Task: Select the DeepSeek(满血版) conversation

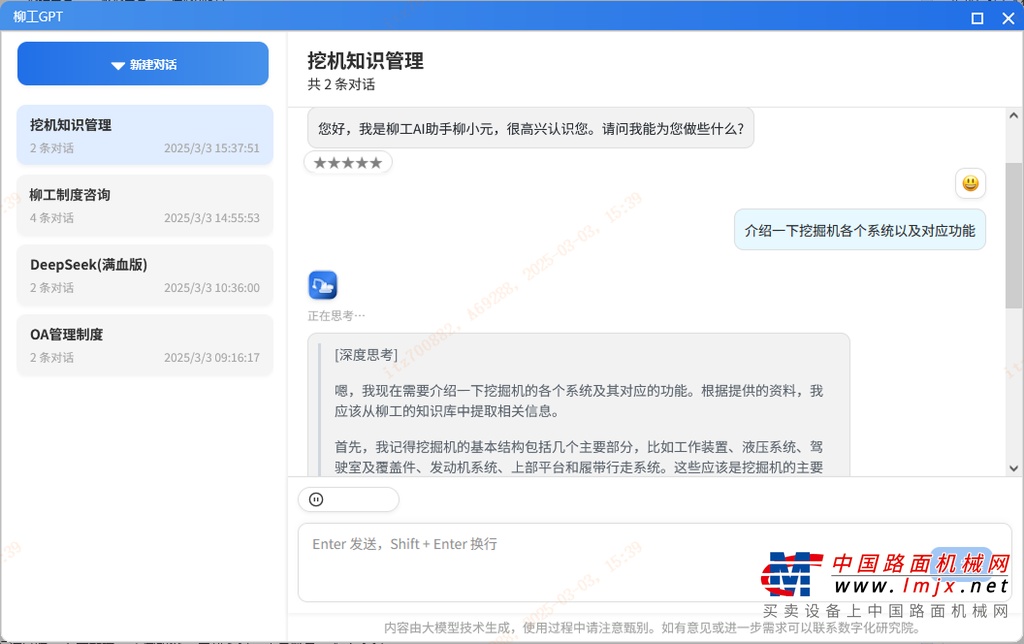Action: tap(144, 275)
